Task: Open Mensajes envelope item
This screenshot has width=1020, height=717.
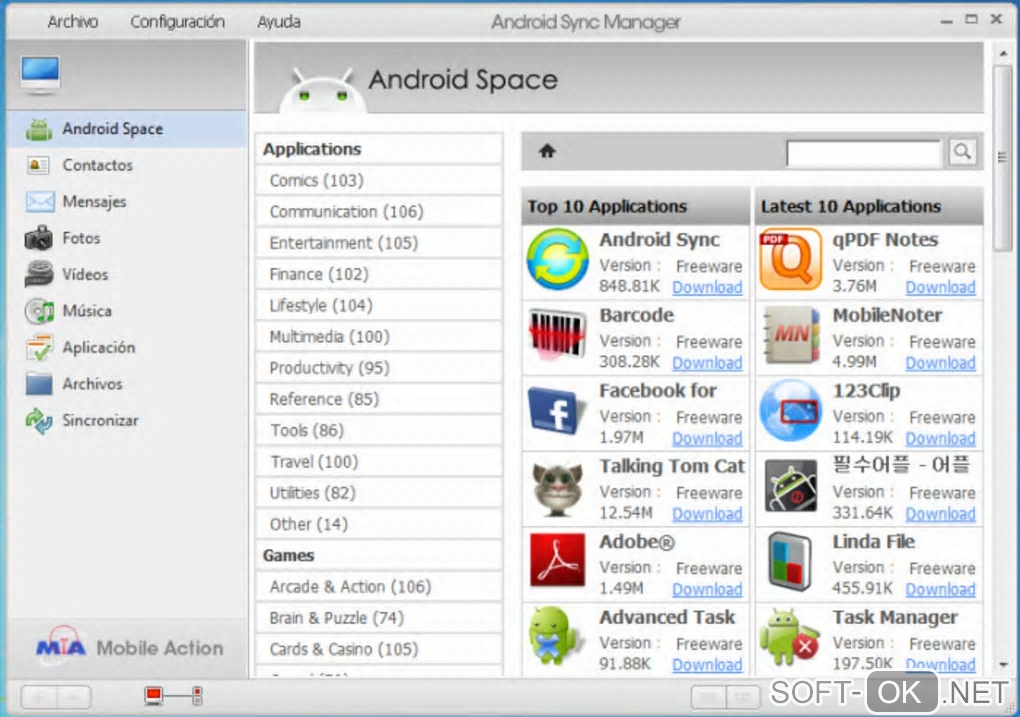Action: pyautogui.click(x=126, y=202)
